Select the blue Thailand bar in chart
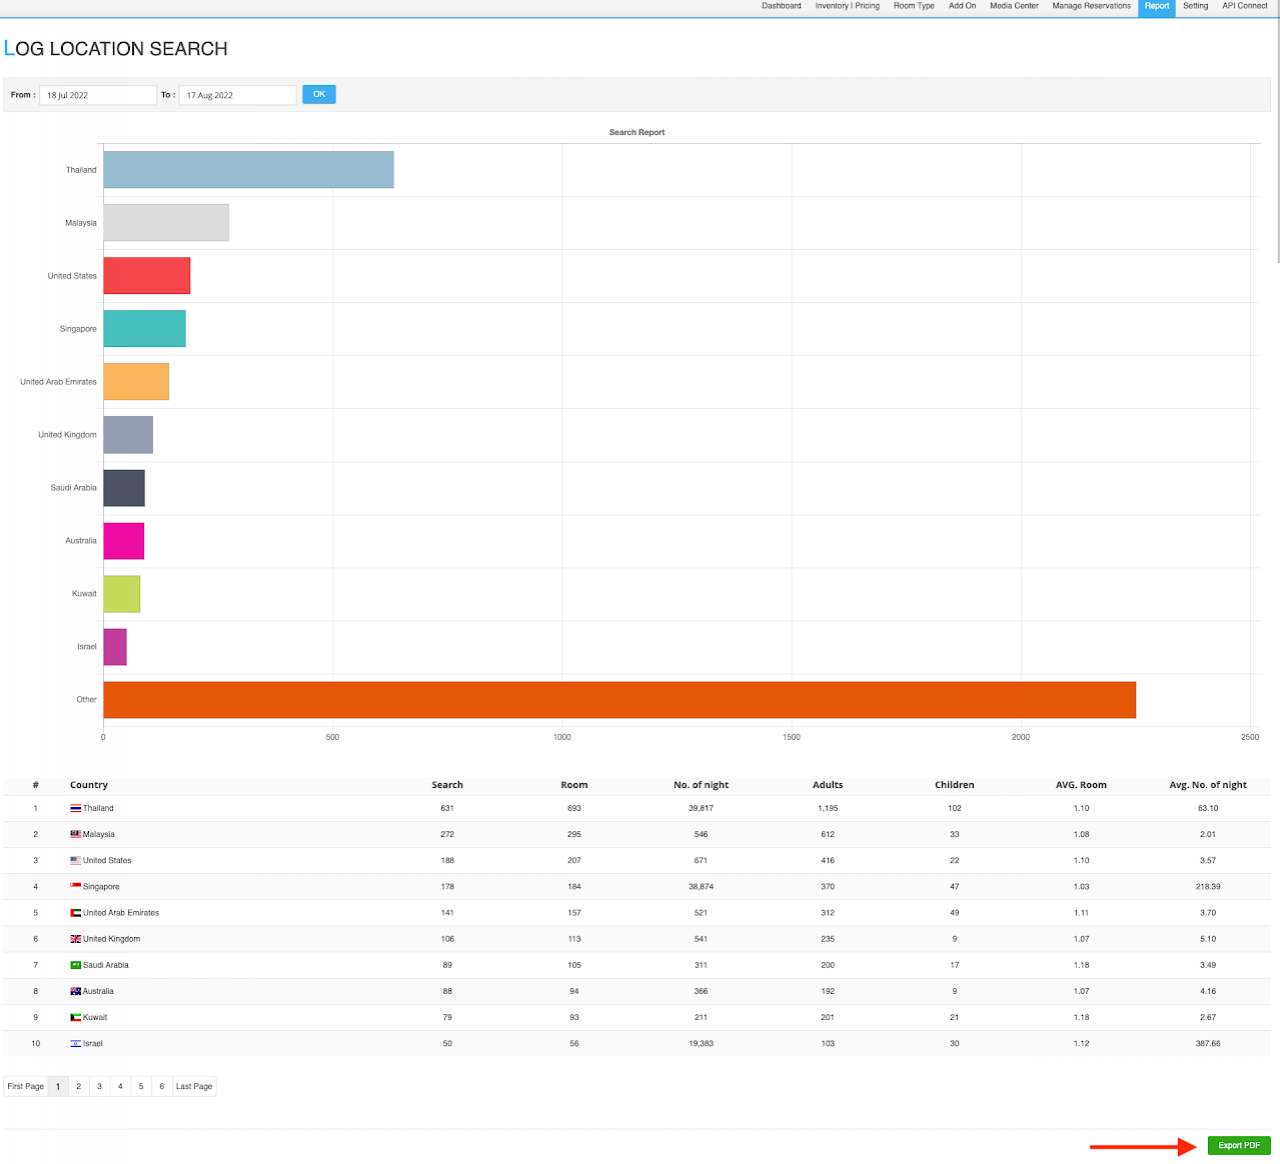Image resolution: width=1280 pixels, height=1164 pixels. tap(248, 170)
